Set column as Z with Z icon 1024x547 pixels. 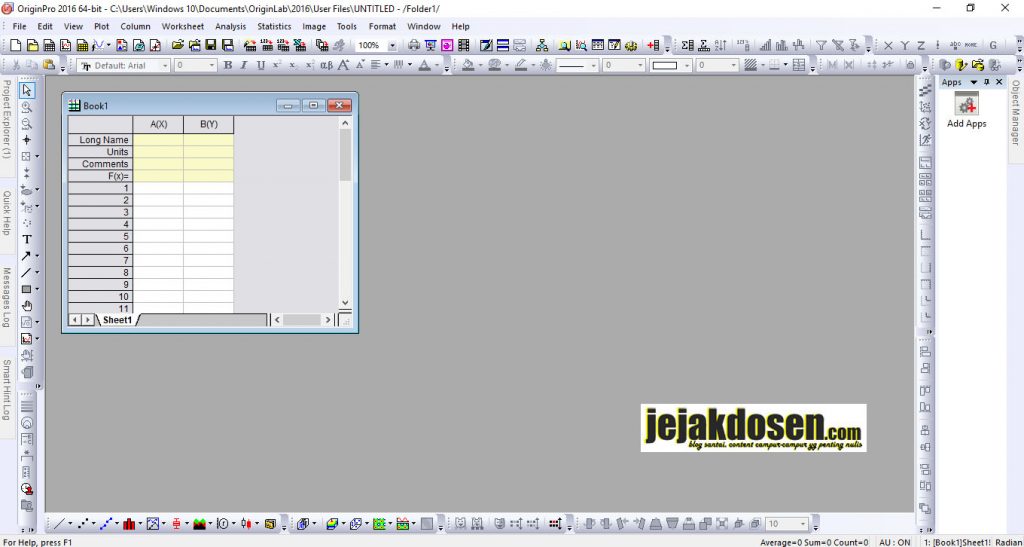click(x=921, y=46)
